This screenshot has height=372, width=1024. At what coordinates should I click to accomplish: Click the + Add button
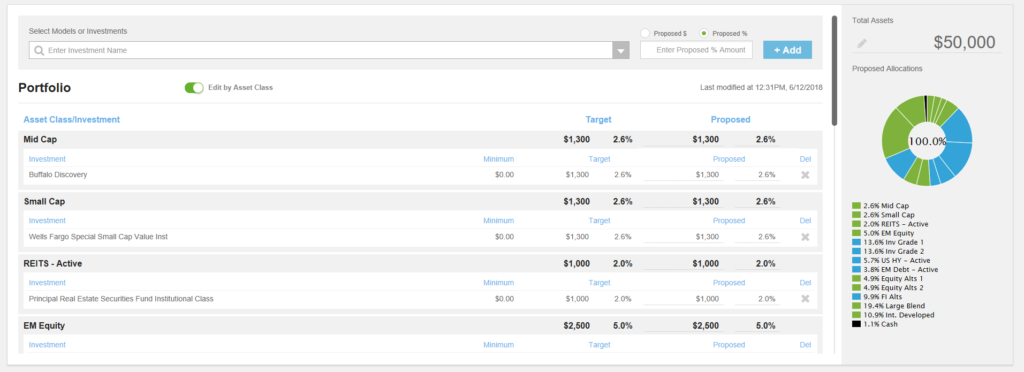pos(788,50)
